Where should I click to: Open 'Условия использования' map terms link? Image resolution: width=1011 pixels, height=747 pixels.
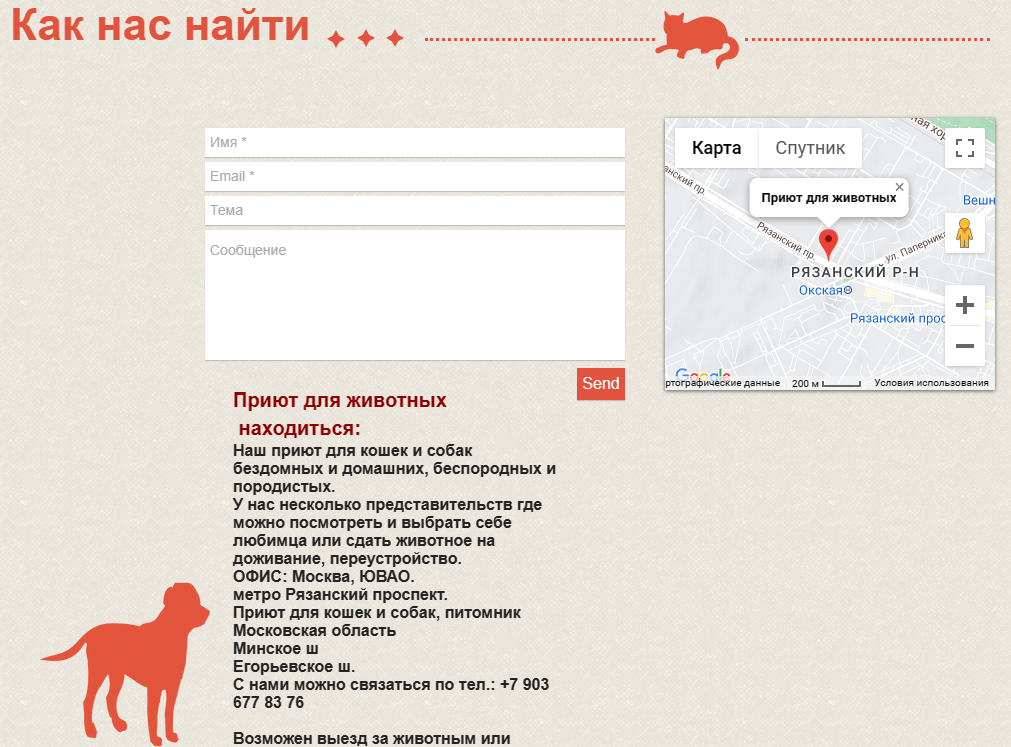tap(931, 383)
